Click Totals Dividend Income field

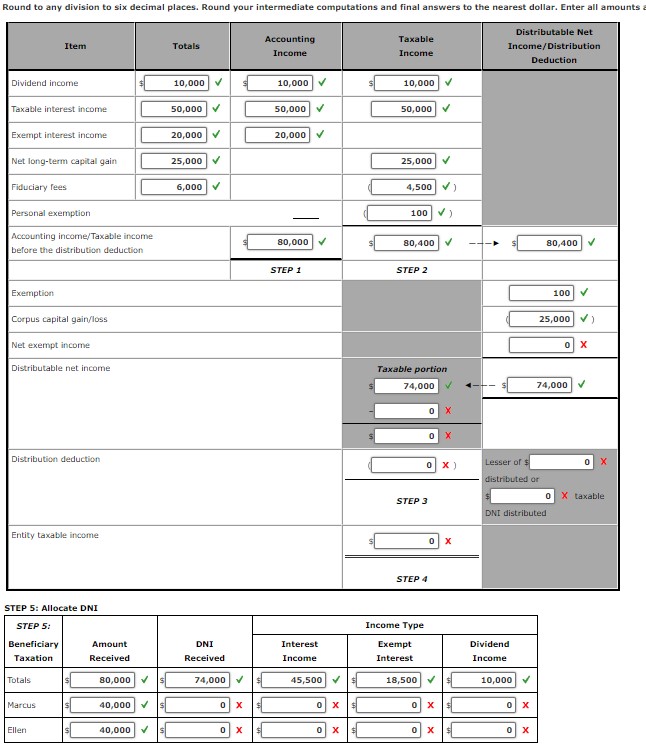483,680
